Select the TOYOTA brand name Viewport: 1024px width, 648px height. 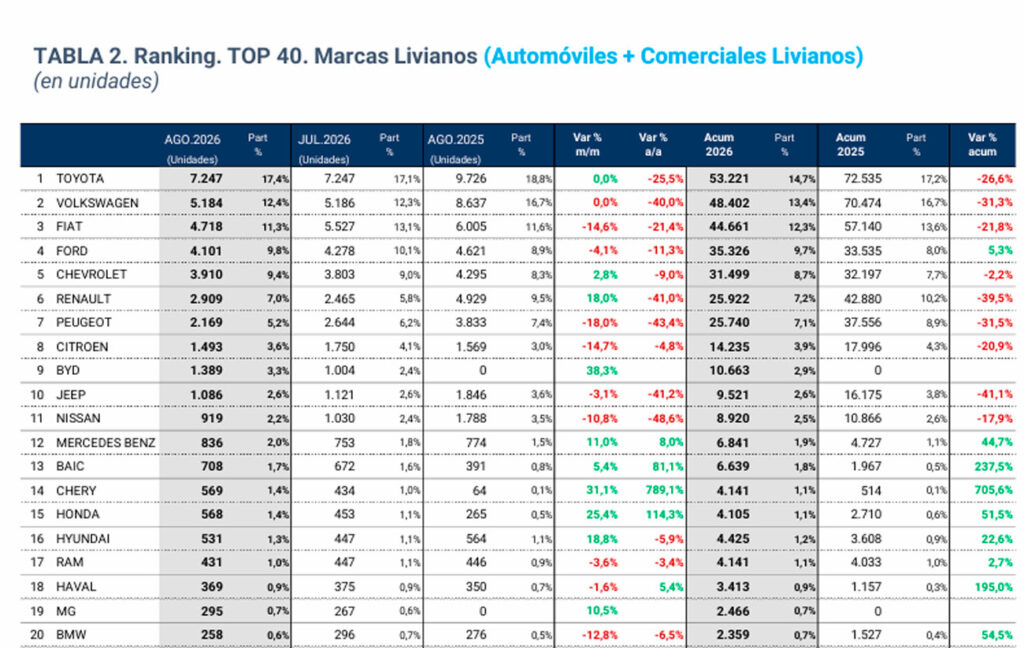(80, 178)
